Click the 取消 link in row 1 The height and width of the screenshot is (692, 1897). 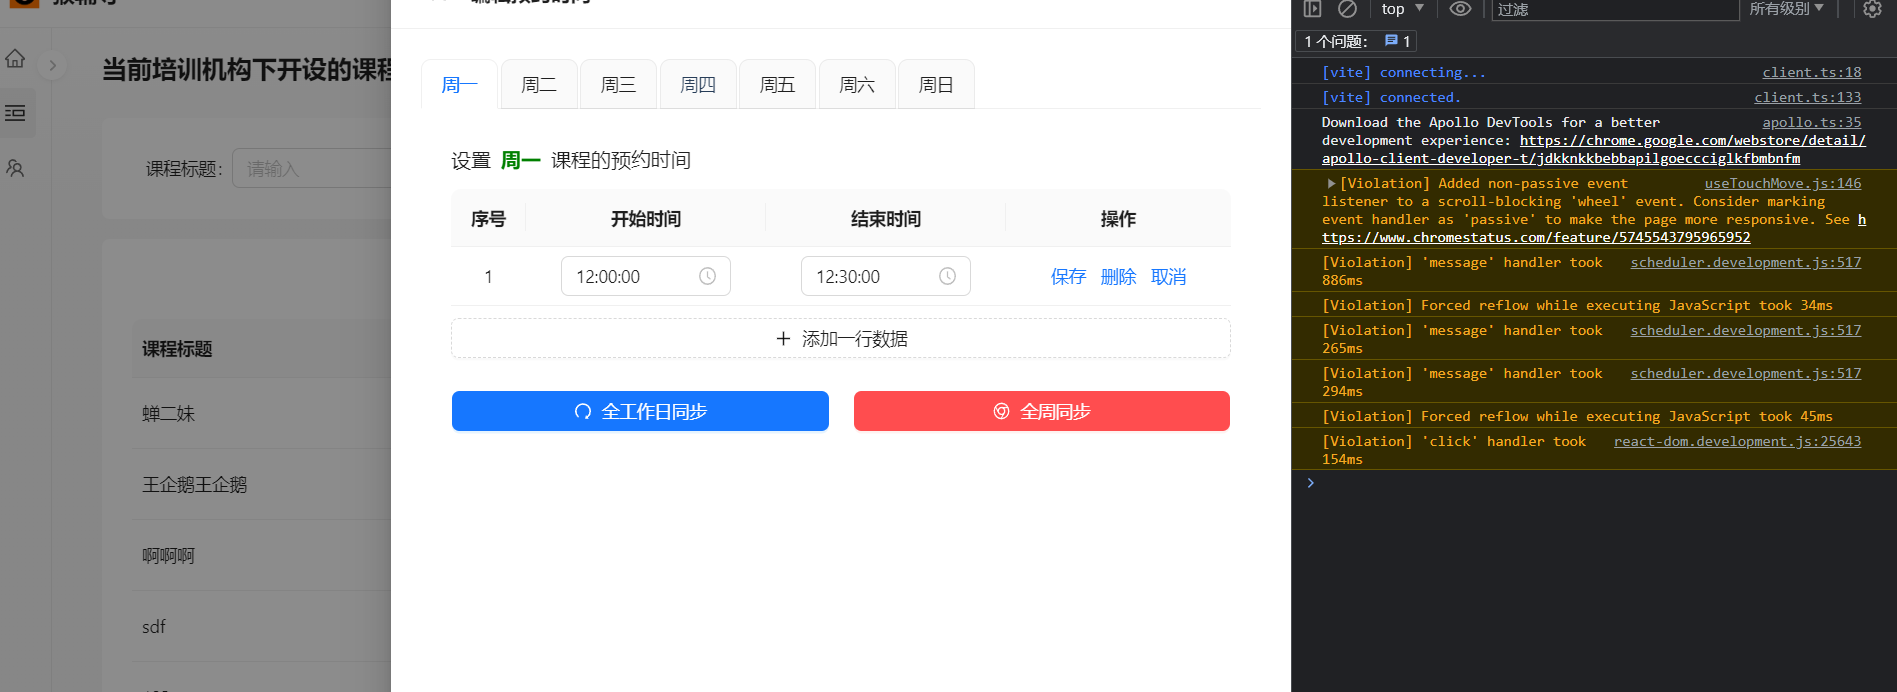1168,277
